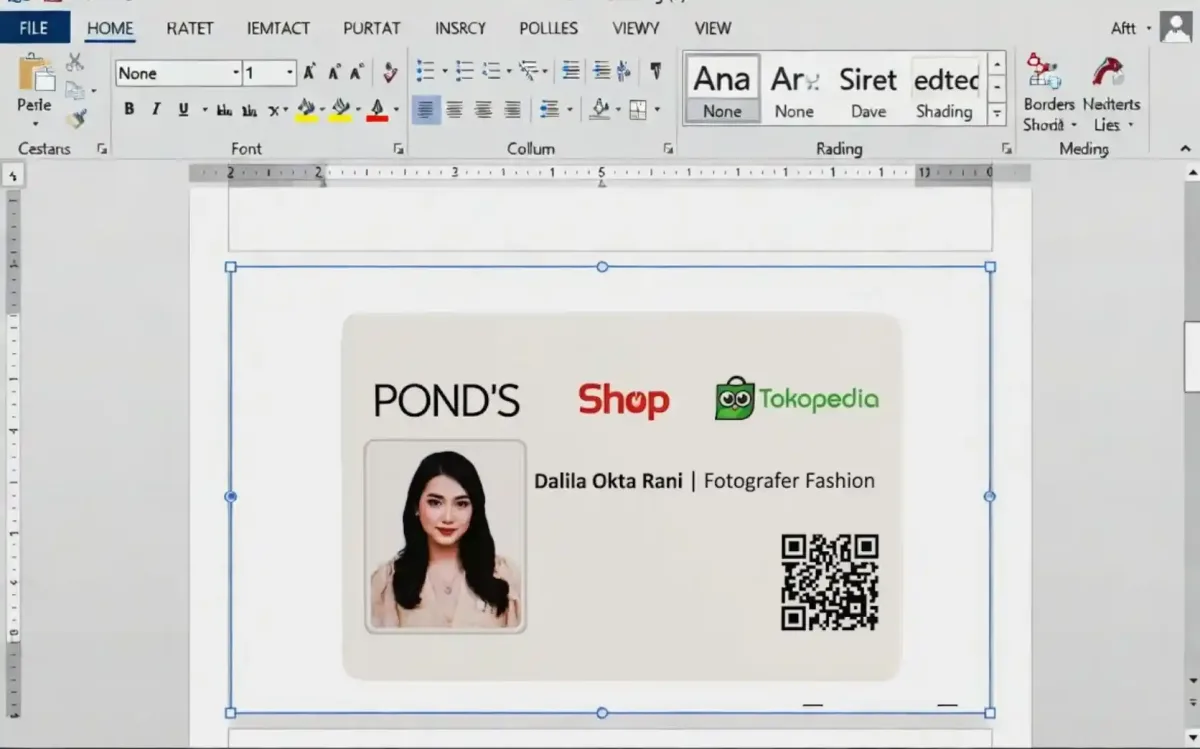Toggle Underline formatting
The image size is (1200, 749).
[183, 110]
